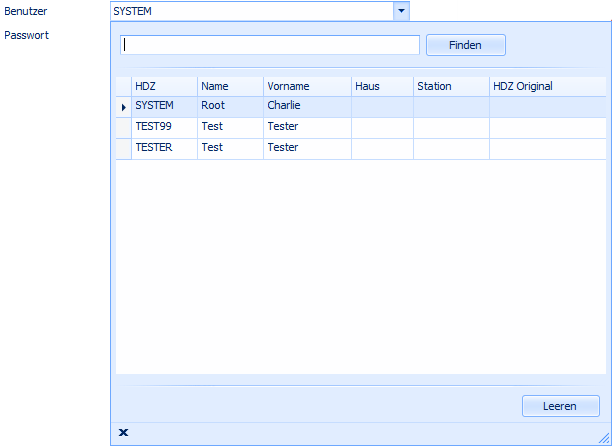The width and height of the screenshot is (612, 447).
Task: Click the Haus column header
Action: (381, 87)
